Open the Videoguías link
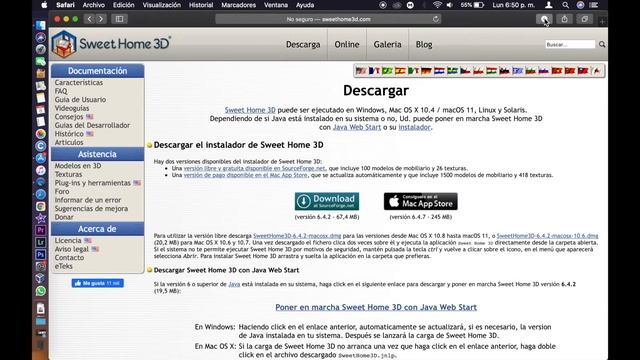Screen dimensions: 640x360 tap(72, 108)
